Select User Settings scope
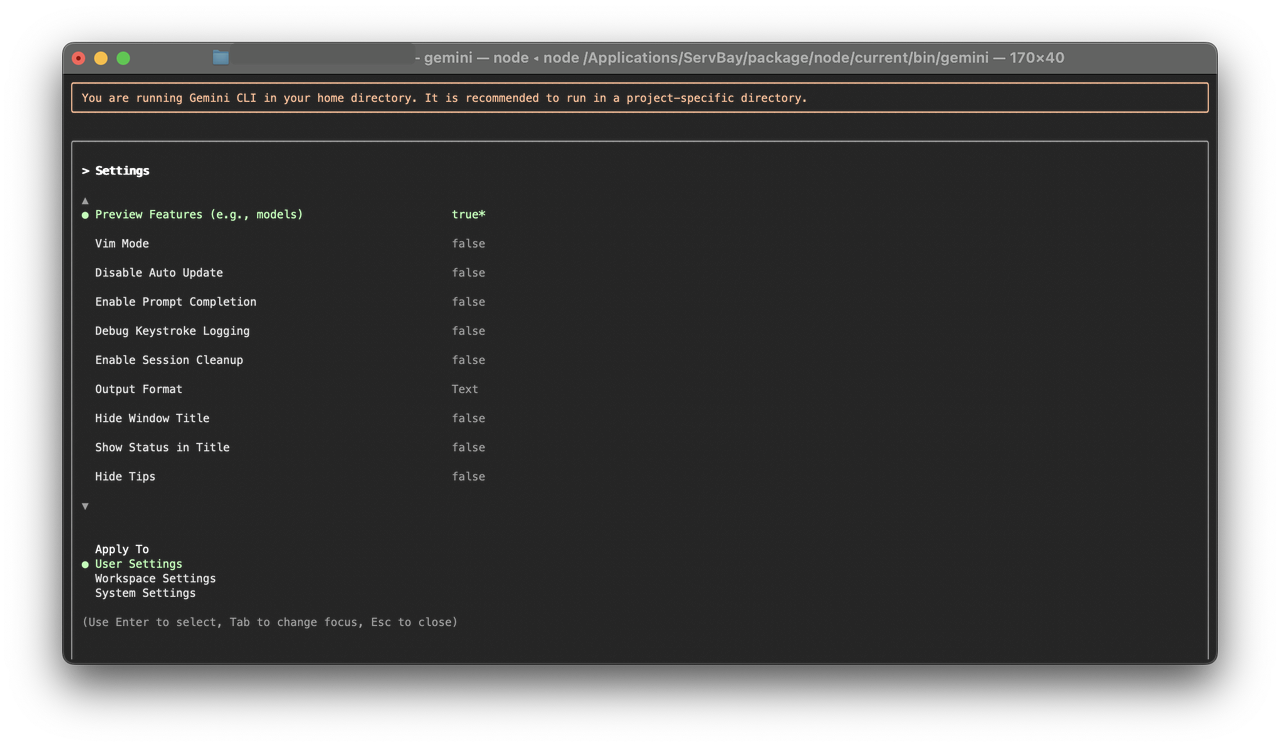The height and width of the screenshot is (747, 1280). pyautogui.click(x=138, y=563)
